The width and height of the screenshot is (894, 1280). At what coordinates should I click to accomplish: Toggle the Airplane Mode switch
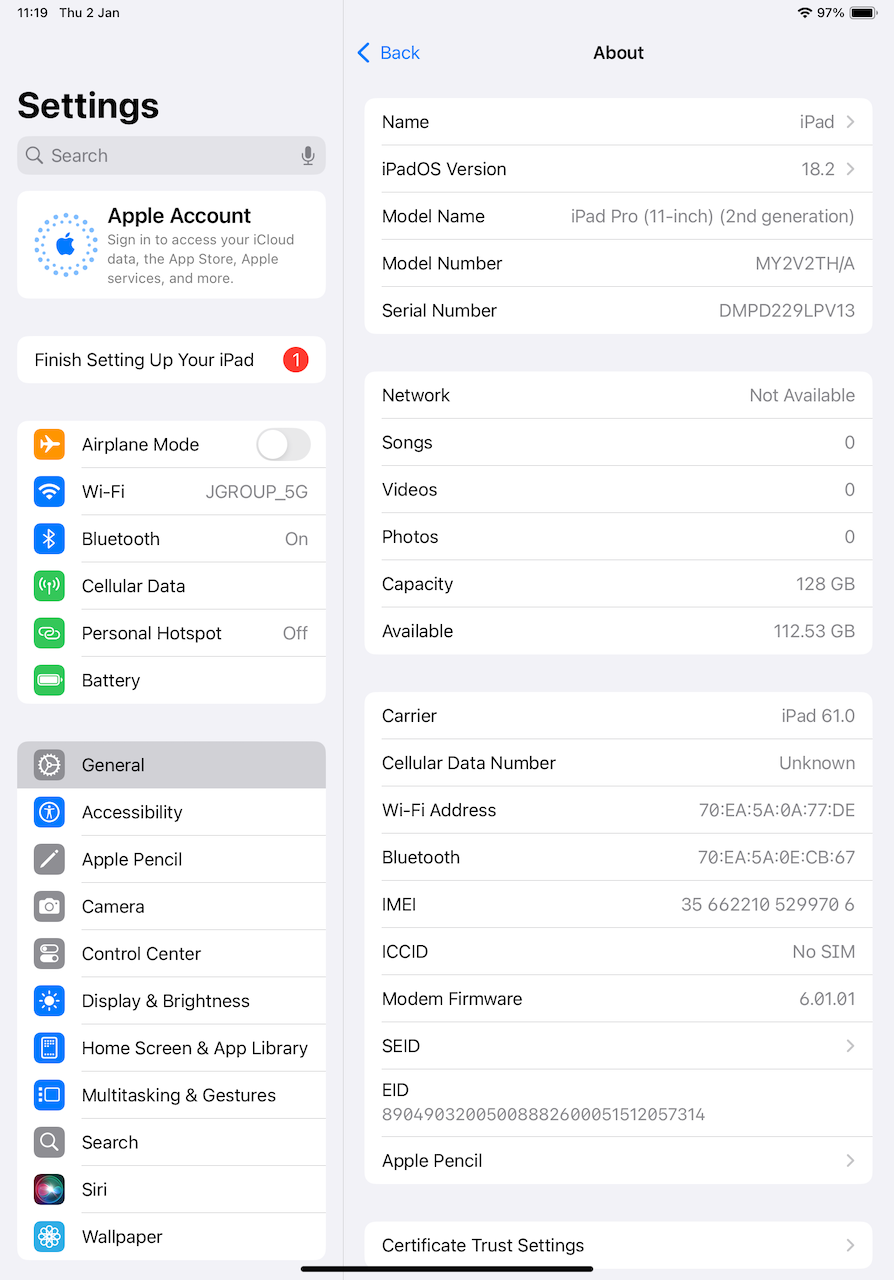point(283,444)
